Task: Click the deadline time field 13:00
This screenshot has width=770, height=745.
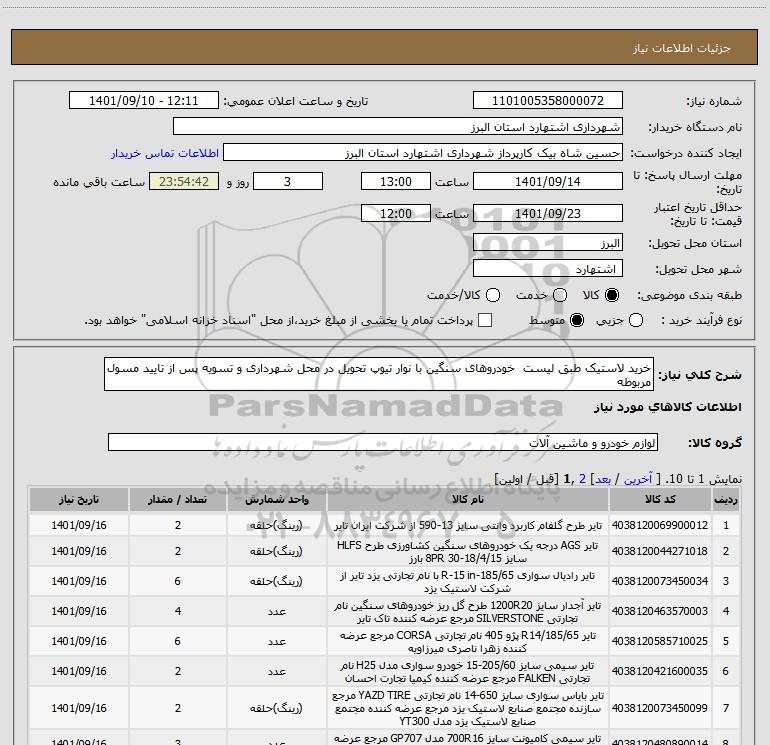Action: click(x=396, y=181)
